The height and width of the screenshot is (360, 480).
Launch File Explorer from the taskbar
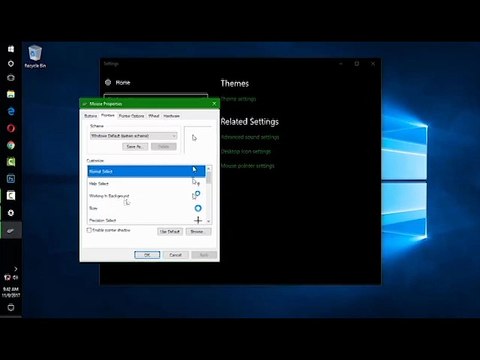pos(11,94)
